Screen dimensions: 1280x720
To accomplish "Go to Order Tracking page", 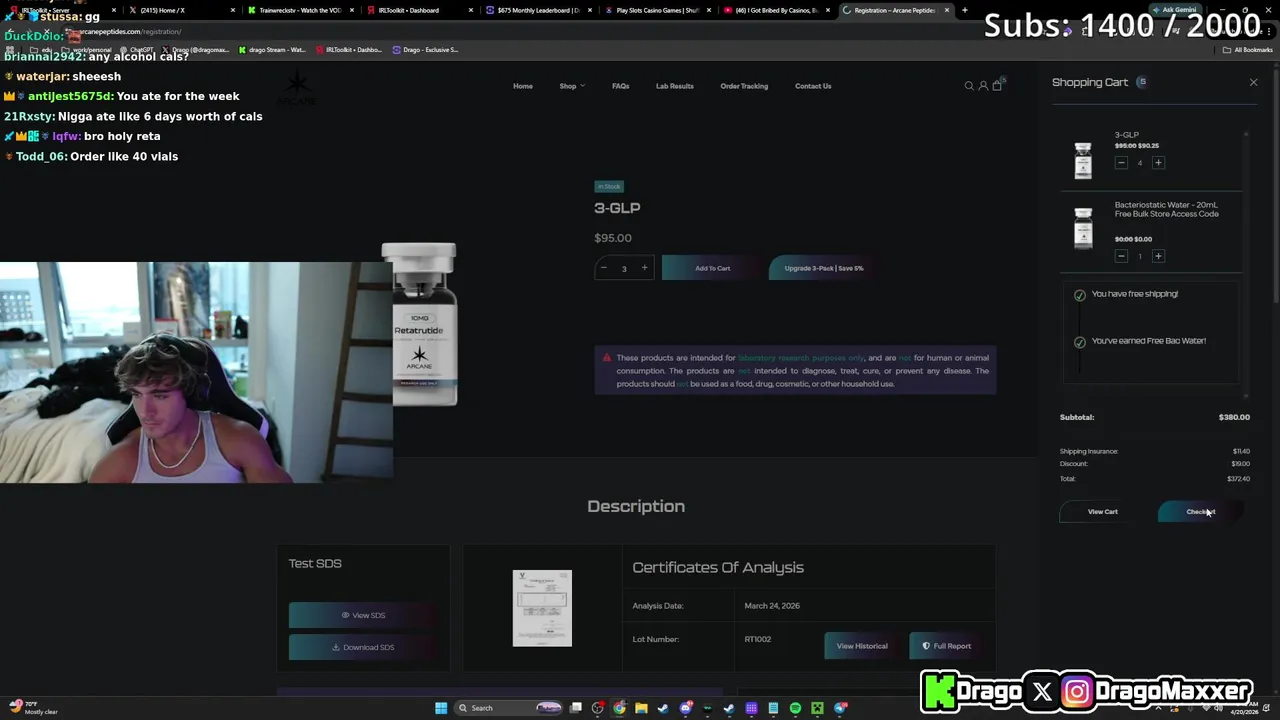I will (x=744, y=86).
